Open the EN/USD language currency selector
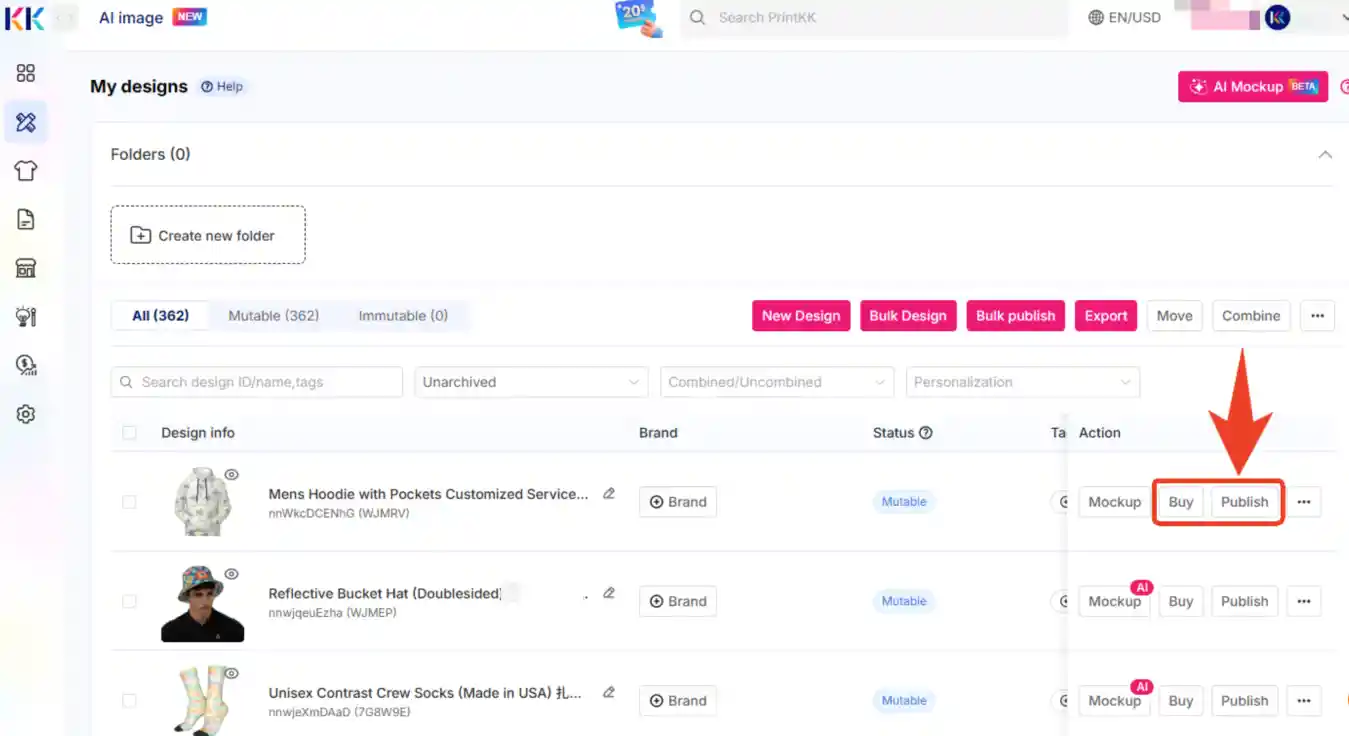The image size is (1349, 736). [1125, 18]
